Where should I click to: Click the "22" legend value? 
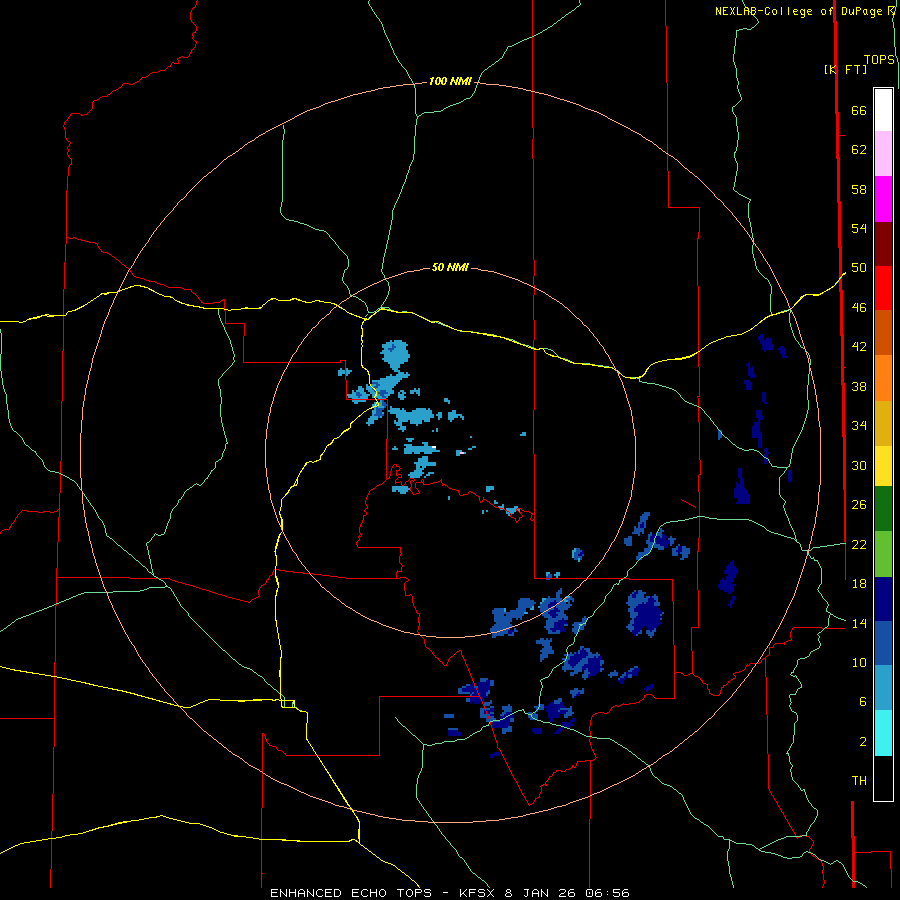tap(859, 544)
